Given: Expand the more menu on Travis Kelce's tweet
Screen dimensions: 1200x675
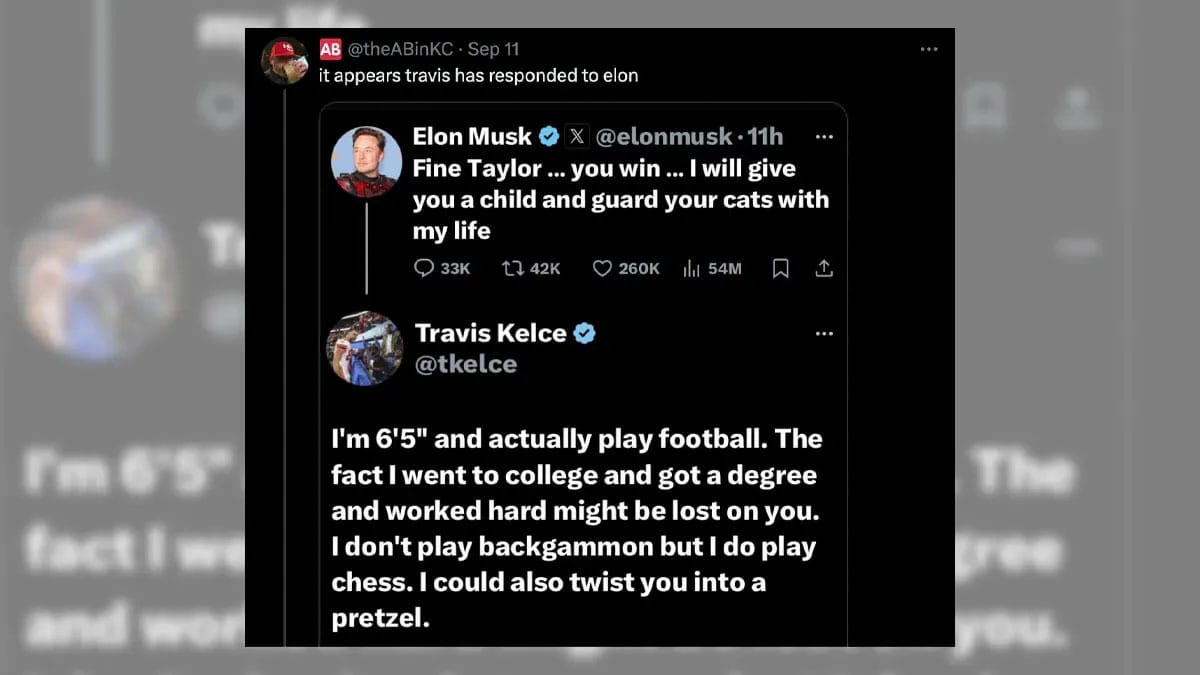Looking at the screenshot, I should click(x=824, y=333).
